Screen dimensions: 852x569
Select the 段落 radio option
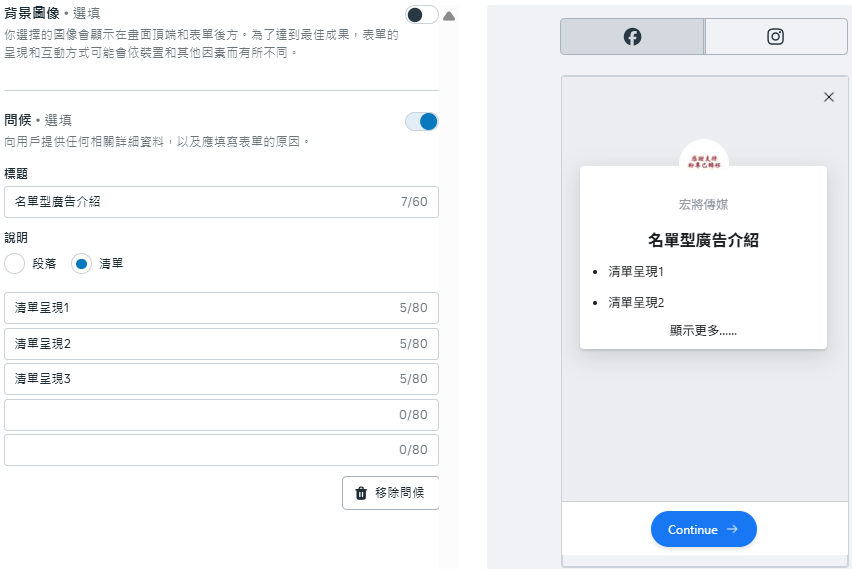(x=15, y=264)
